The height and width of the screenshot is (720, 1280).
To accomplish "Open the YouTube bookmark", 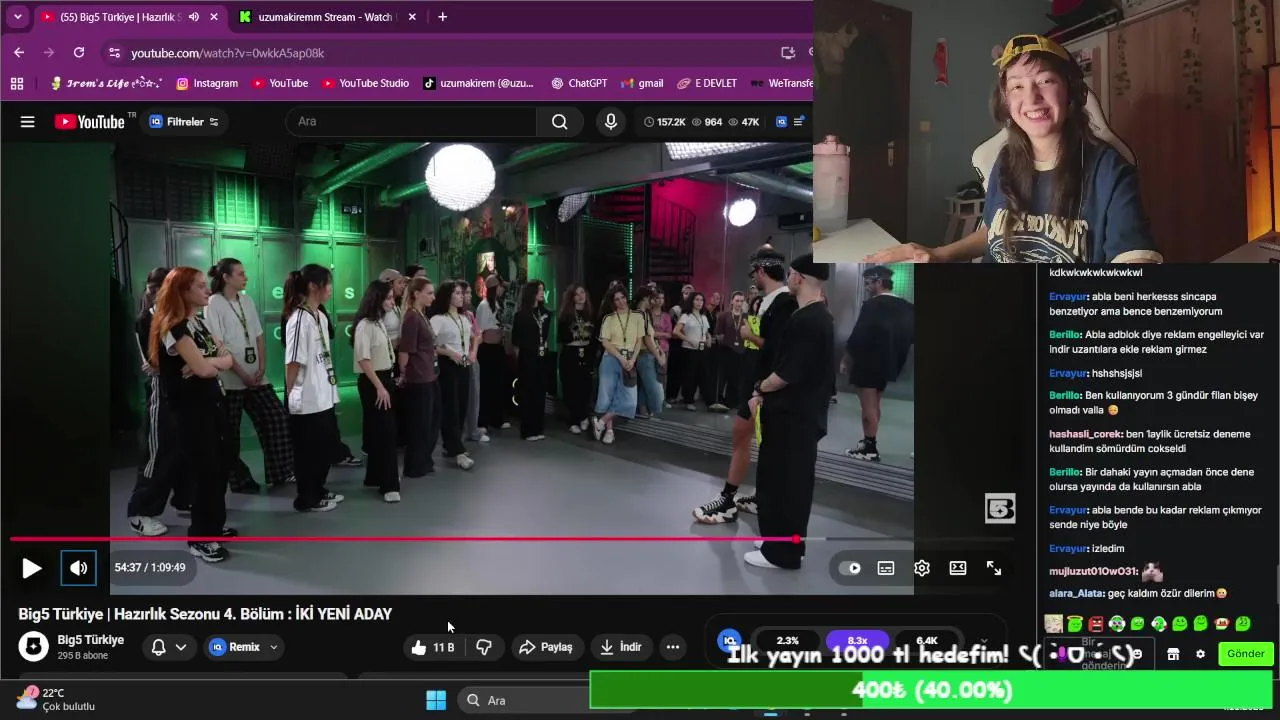I will point(280,83).
